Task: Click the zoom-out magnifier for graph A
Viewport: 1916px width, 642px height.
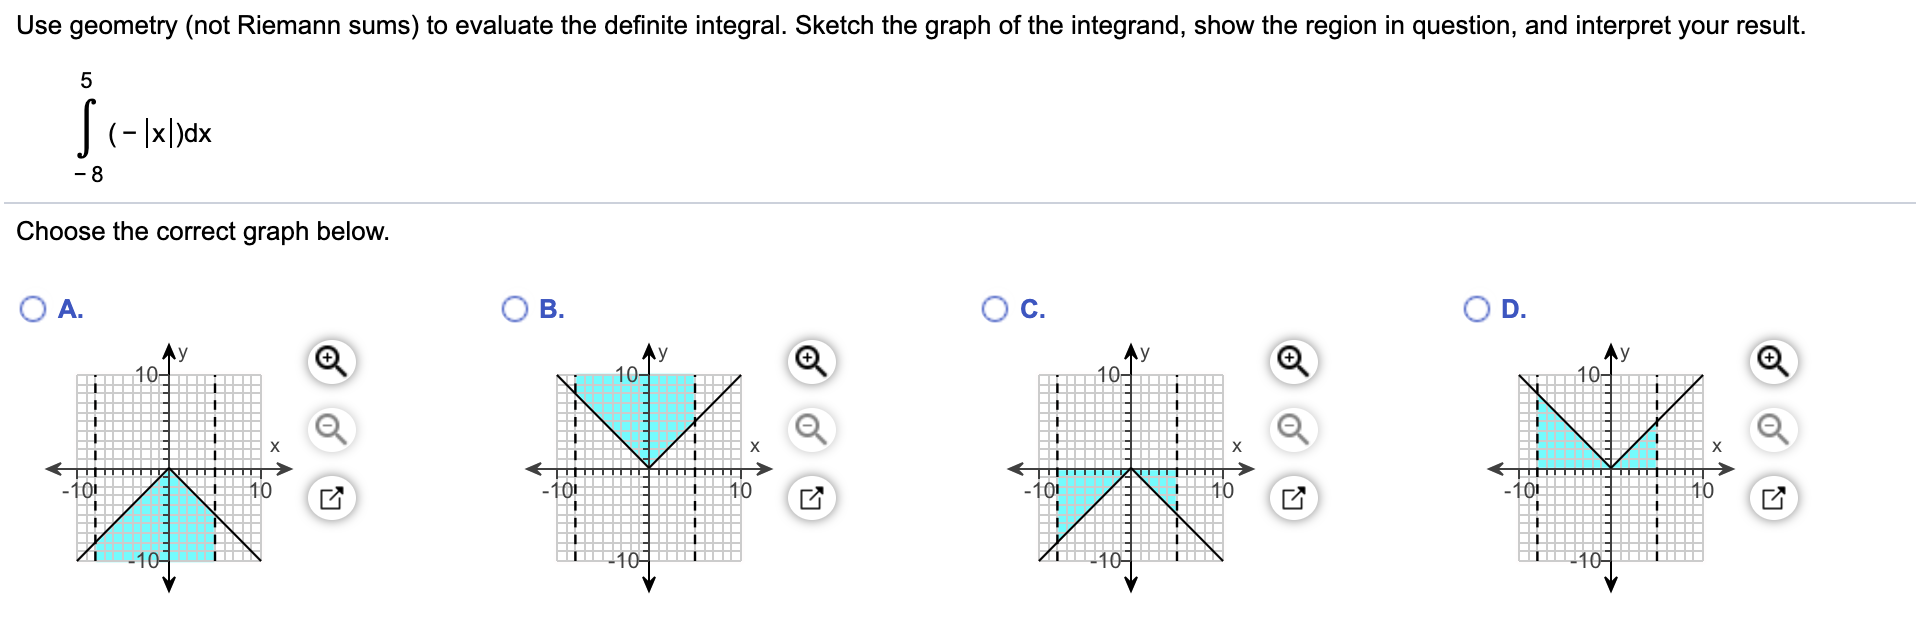Action: point(330,430)
